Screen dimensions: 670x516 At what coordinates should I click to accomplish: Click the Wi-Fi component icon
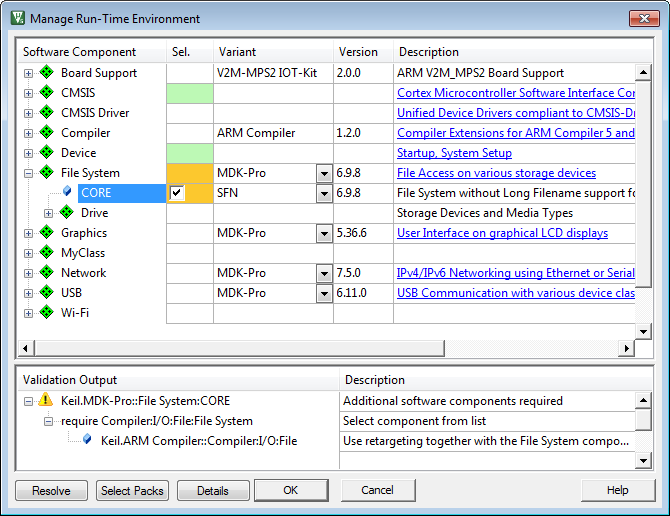coord(46,313)
